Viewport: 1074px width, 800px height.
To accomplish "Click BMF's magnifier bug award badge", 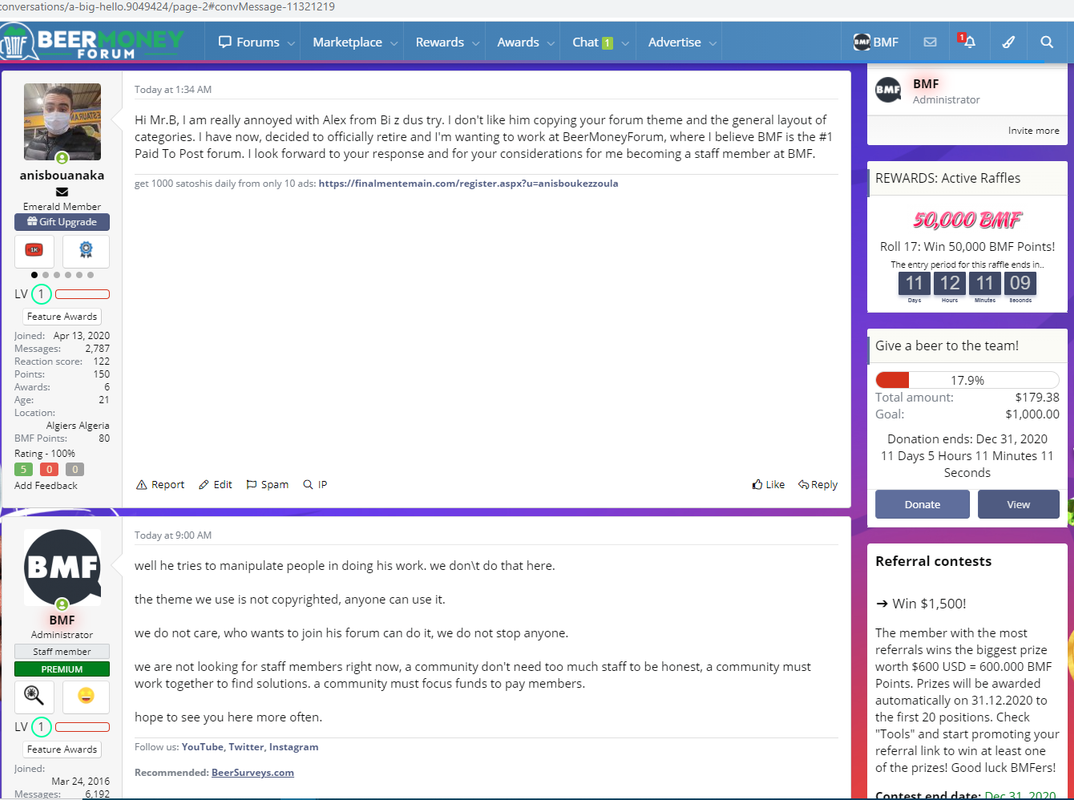I will coord(34,695).
